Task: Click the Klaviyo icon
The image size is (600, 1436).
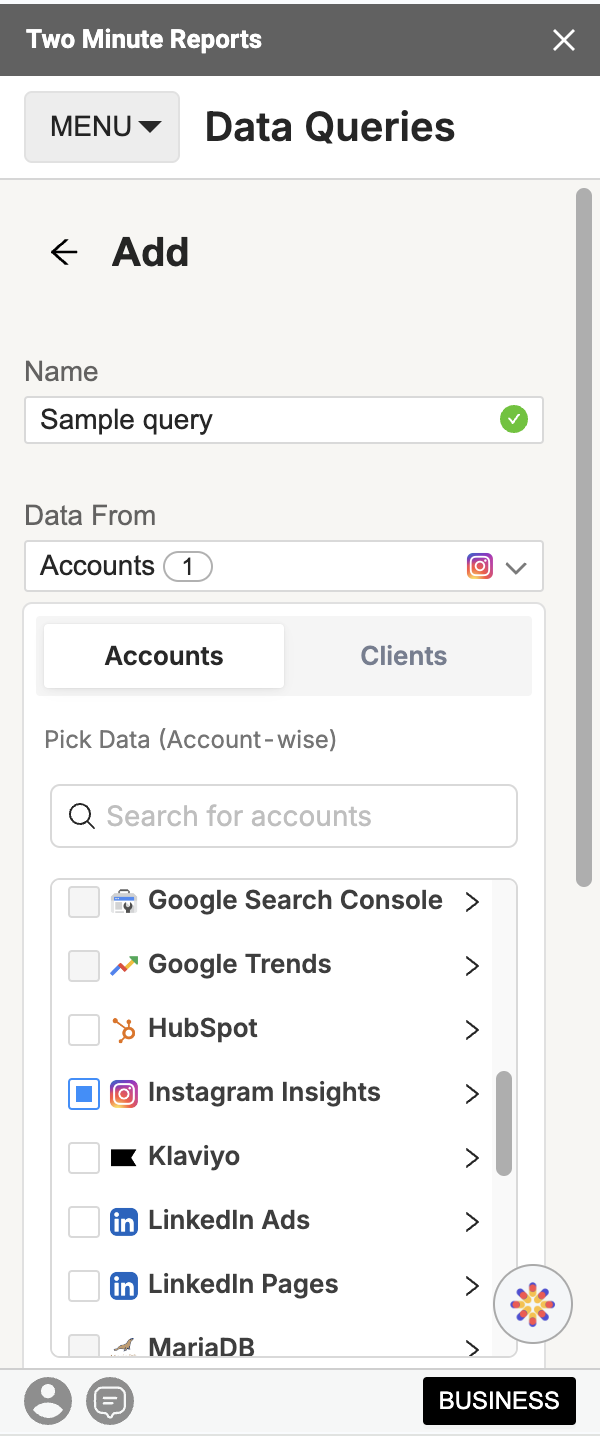Action: click(x=124, y=1157)
